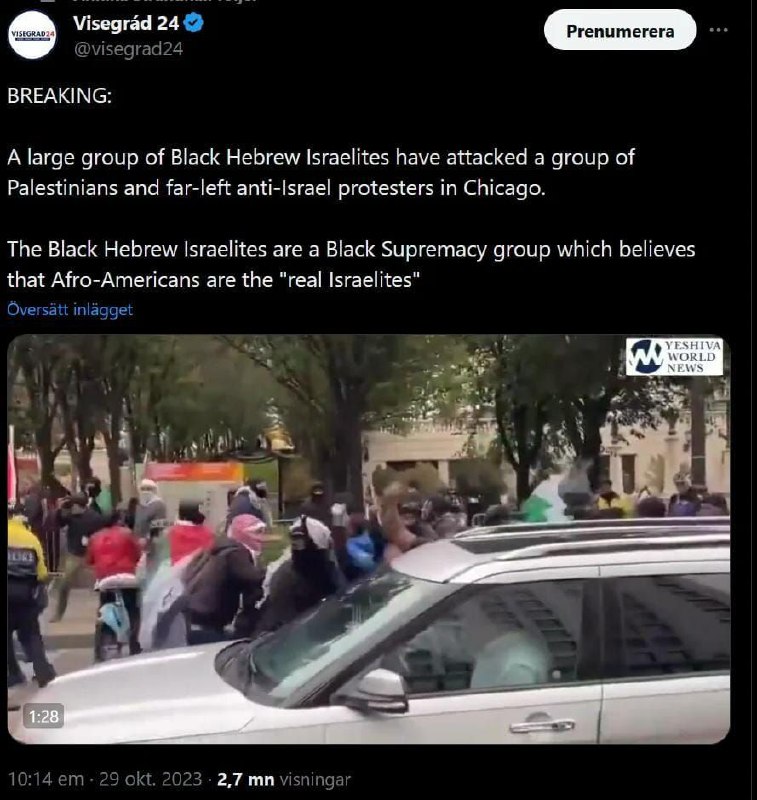Click the 1:28 video duration badge

click(44, 716)
